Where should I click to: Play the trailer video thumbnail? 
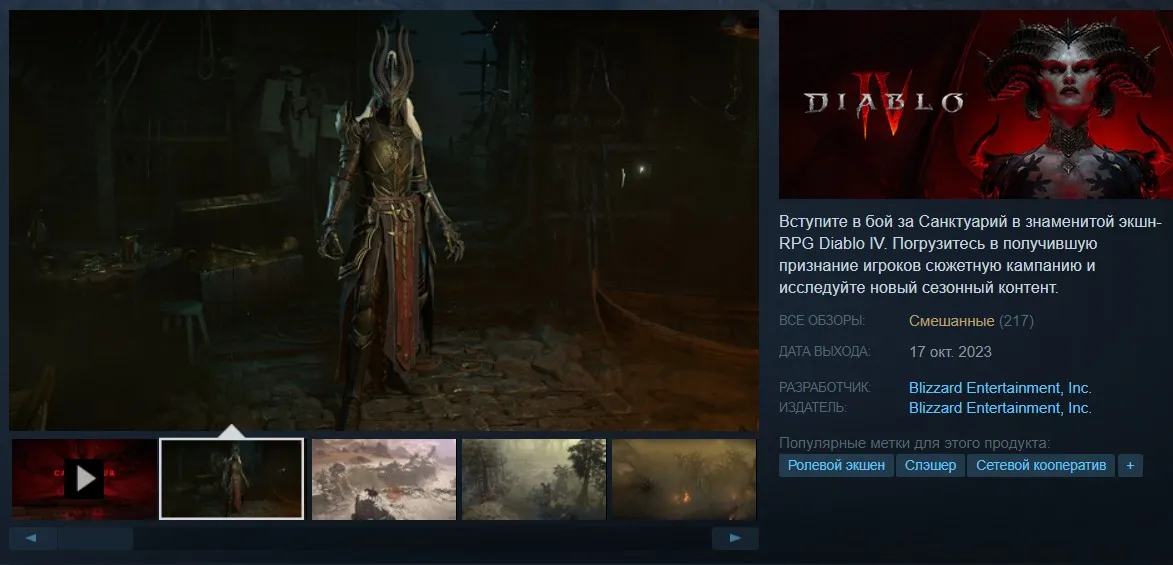85,479
